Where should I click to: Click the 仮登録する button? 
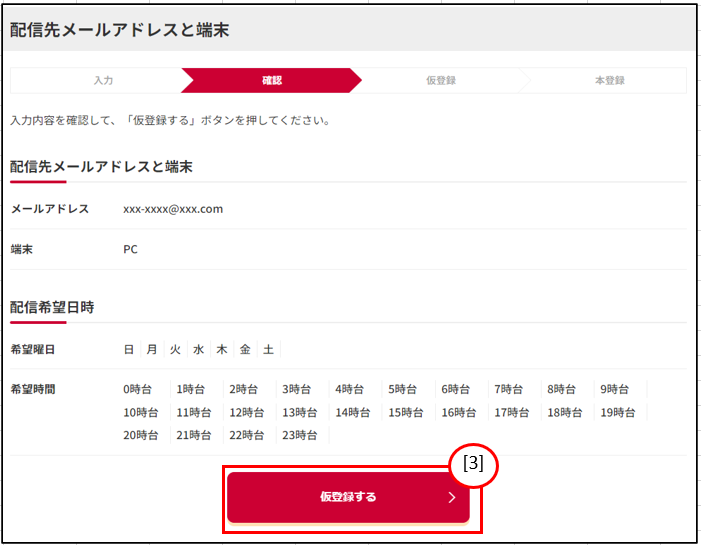(348, 497)
